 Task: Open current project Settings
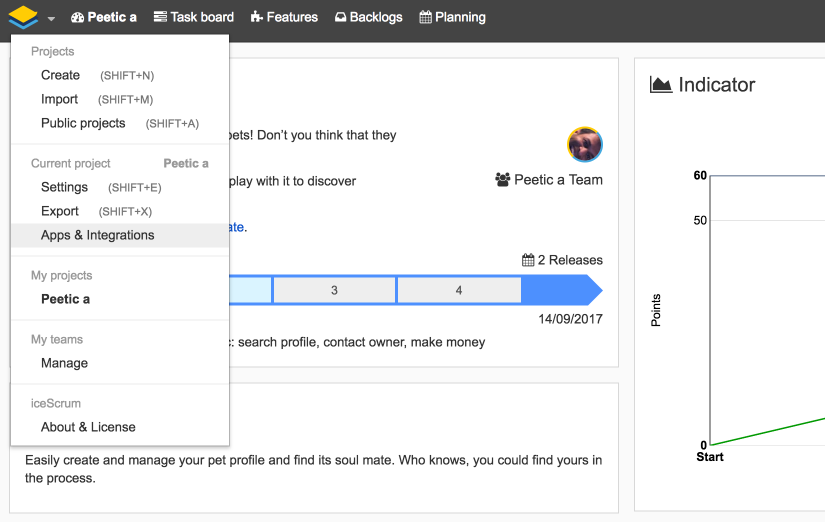coord(64,187)
